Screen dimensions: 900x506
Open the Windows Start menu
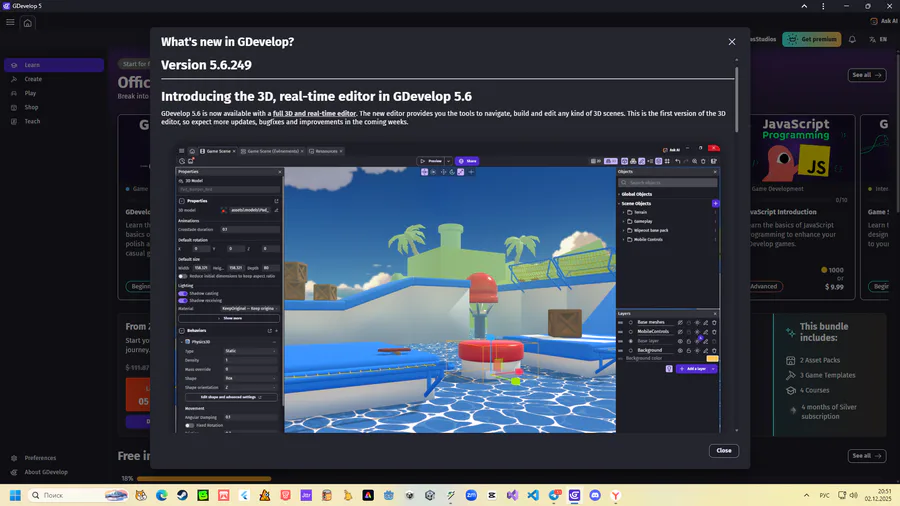pos(15,495)
